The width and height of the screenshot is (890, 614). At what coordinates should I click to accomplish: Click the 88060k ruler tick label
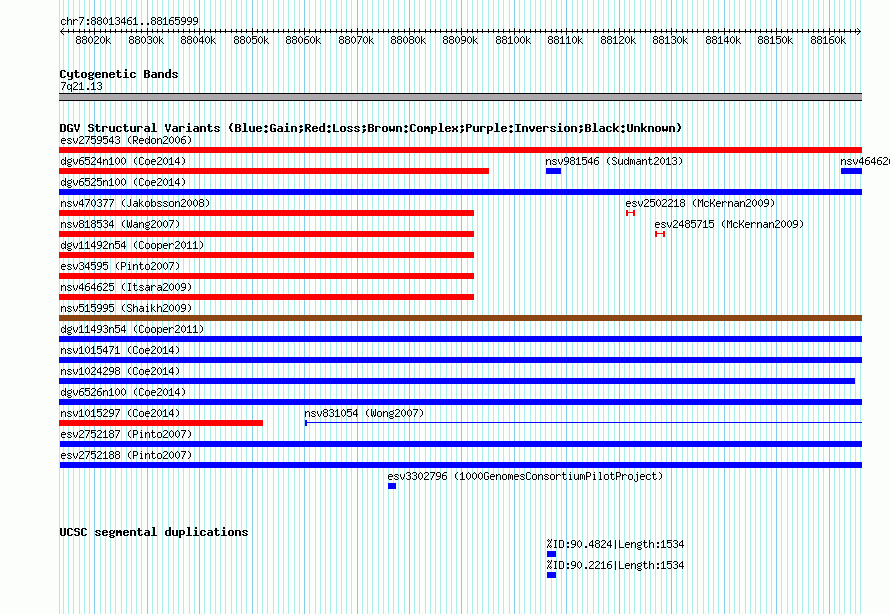(x=303, y=40)
